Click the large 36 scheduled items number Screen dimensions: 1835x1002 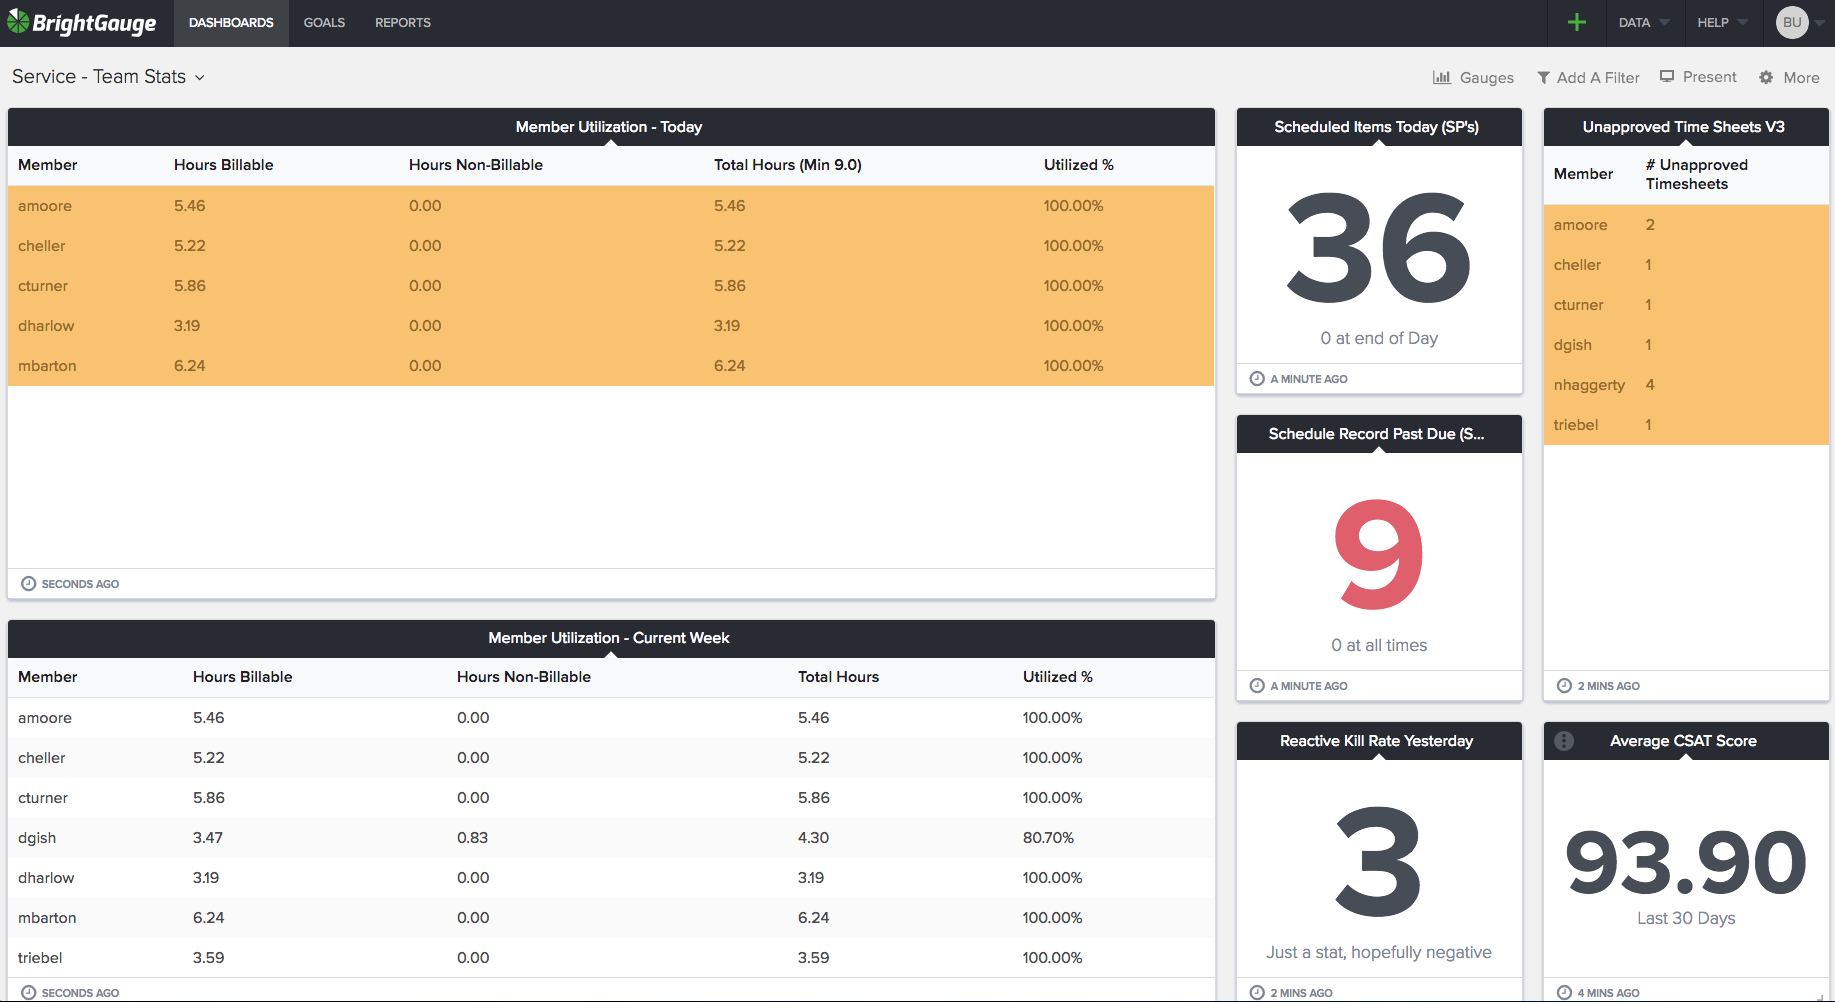click(1378, 248)
